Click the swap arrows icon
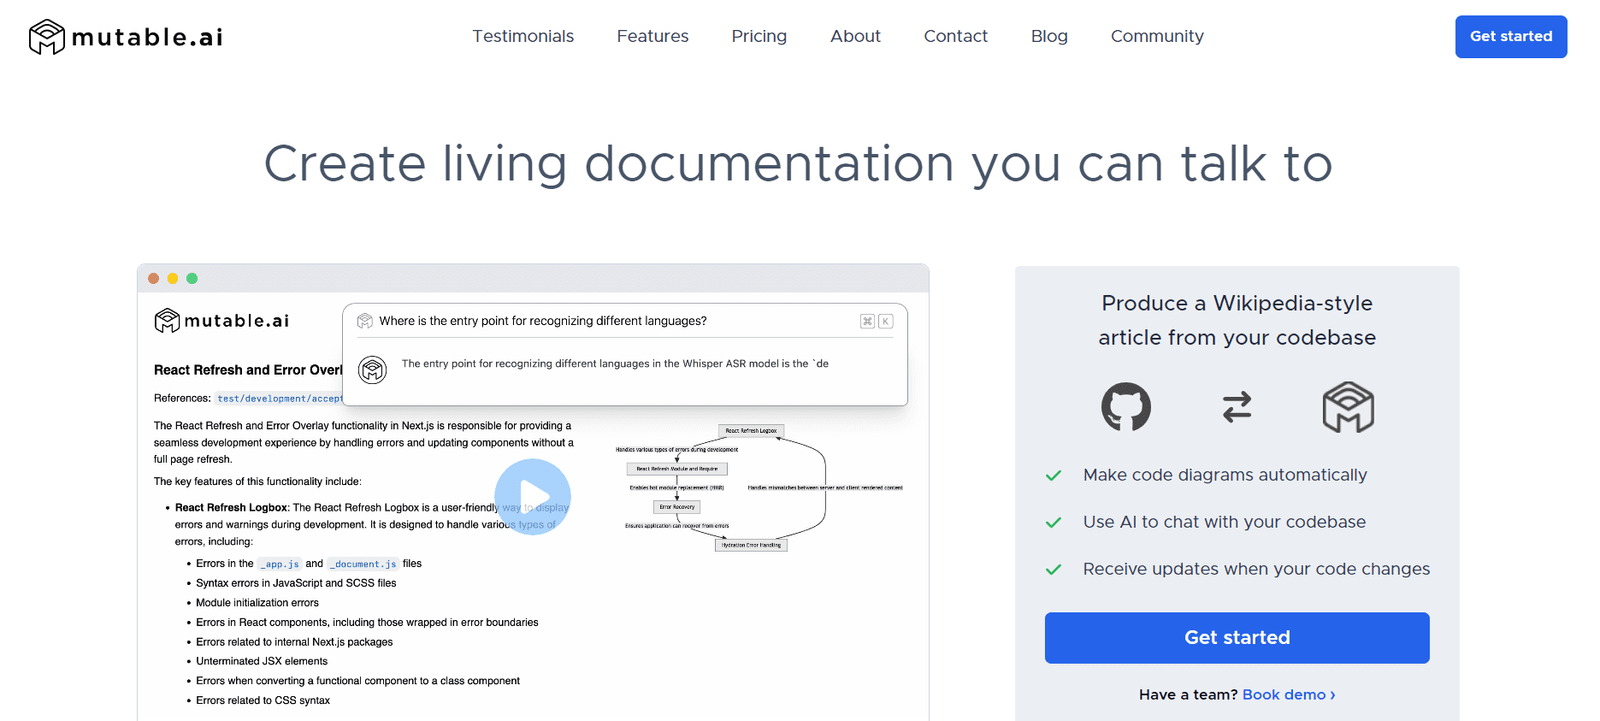 (x=1237, y=407)
